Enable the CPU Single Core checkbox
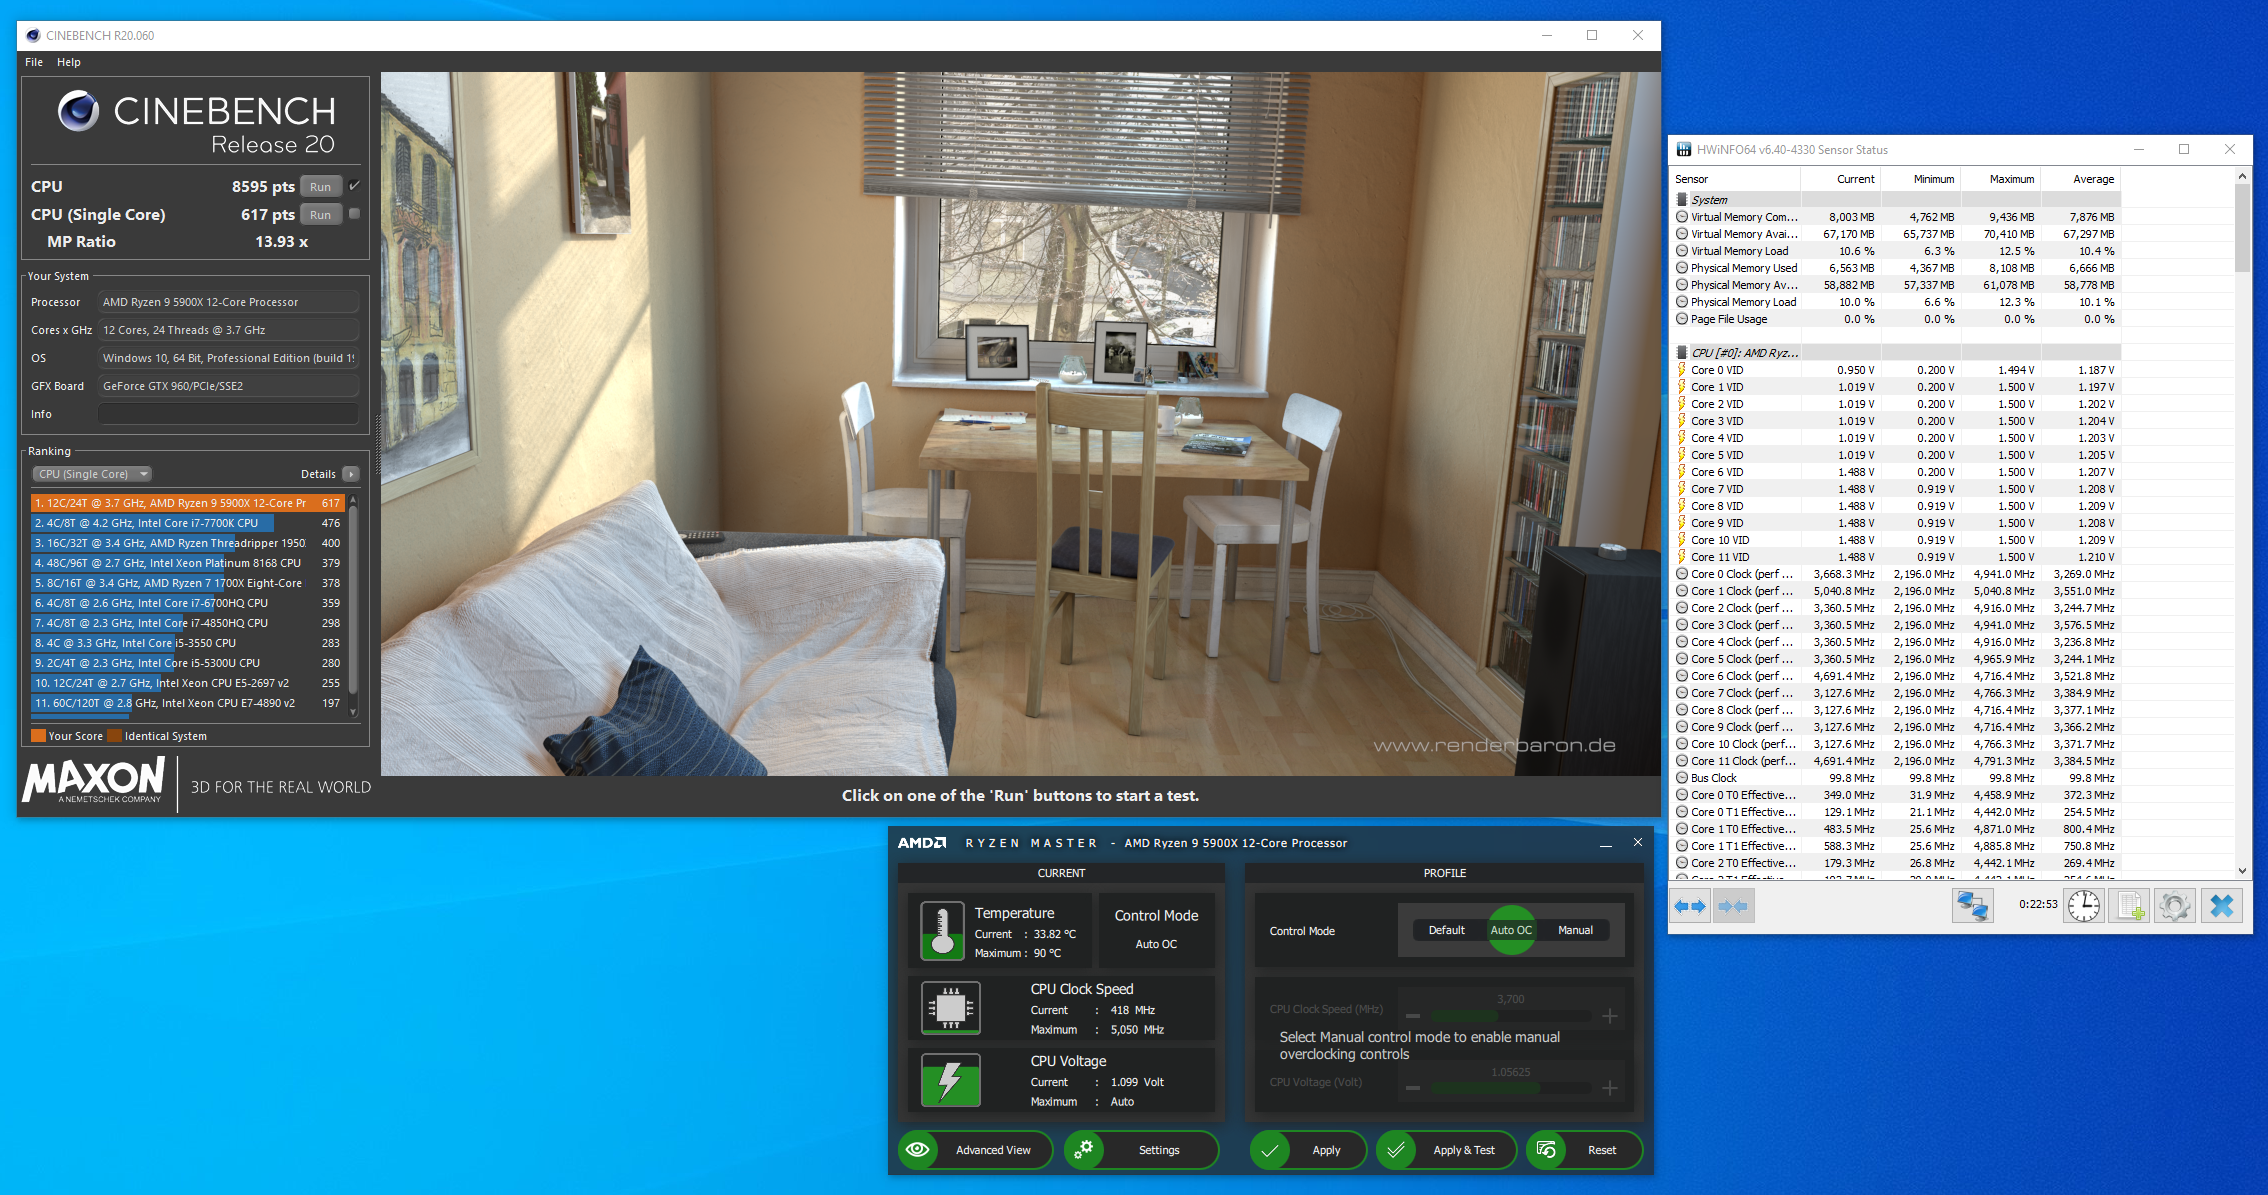The height and width of the screenshot is (1195, 2268). pos(354,214)
